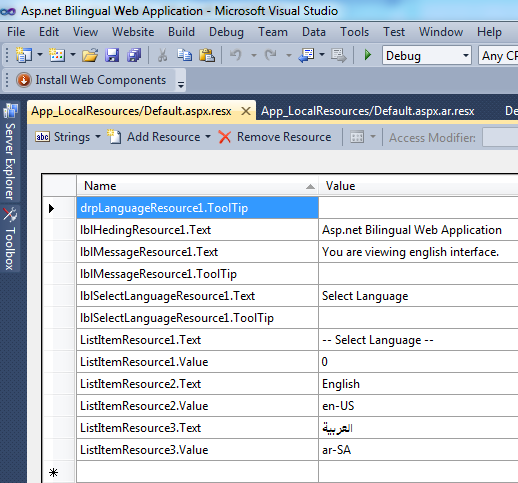Open the Debug menu

[226, 32]
